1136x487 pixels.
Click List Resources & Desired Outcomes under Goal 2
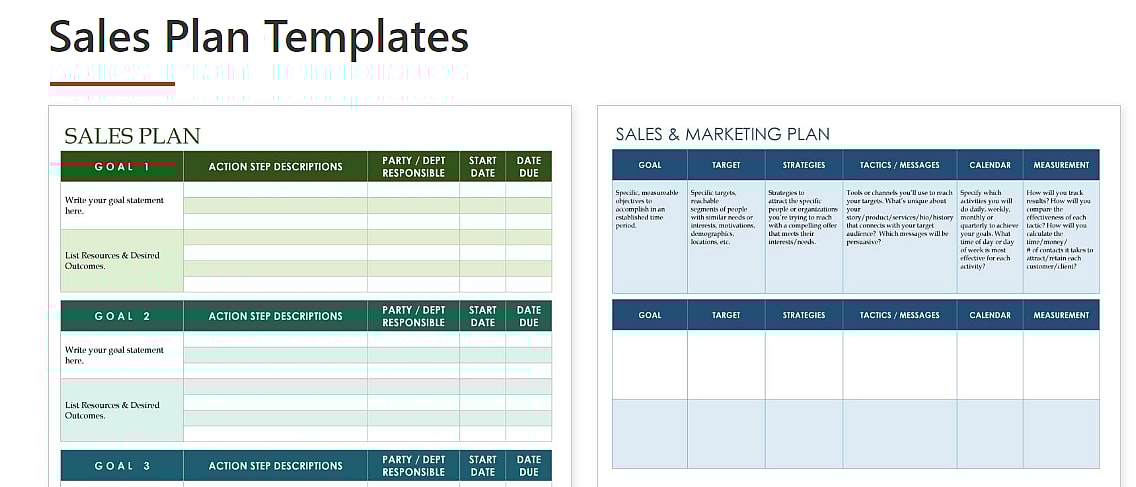pyautogui.click(x=122, y=410)
